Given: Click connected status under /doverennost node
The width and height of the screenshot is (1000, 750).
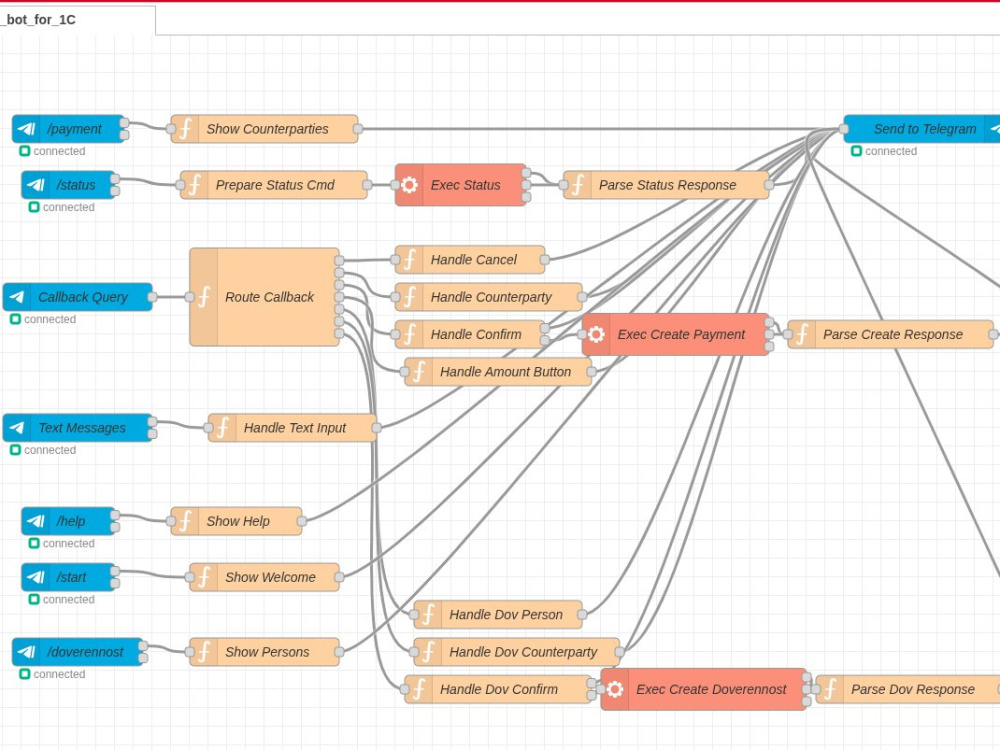Looking at the screenshot, I should click(x=52, y=674).
